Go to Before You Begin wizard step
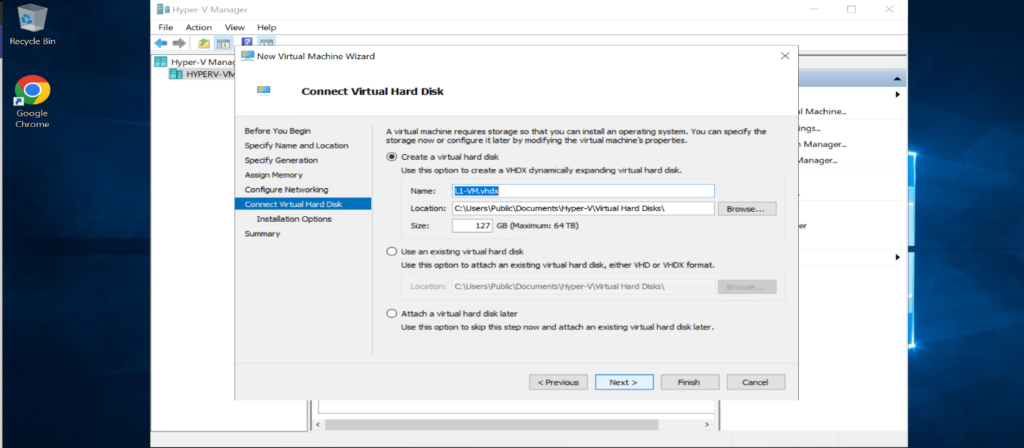Screen dimensions: 1024x448 pos(278,131)
